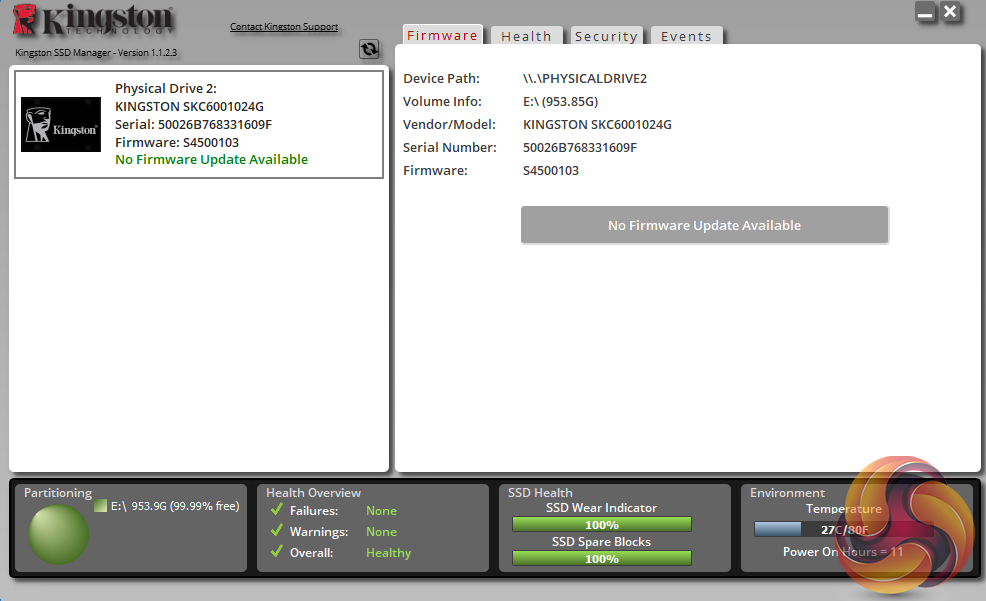Click the No Firmware Update Available button
This screenshot has height=601, width=986.
tap(704, 225)
